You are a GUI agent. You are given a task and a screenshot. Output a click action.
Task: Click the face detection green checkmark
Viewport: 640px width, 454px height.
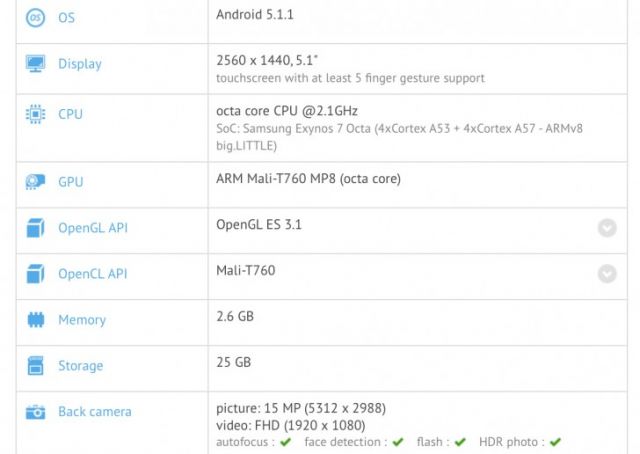pyautogui.click(x=398, y=442)
